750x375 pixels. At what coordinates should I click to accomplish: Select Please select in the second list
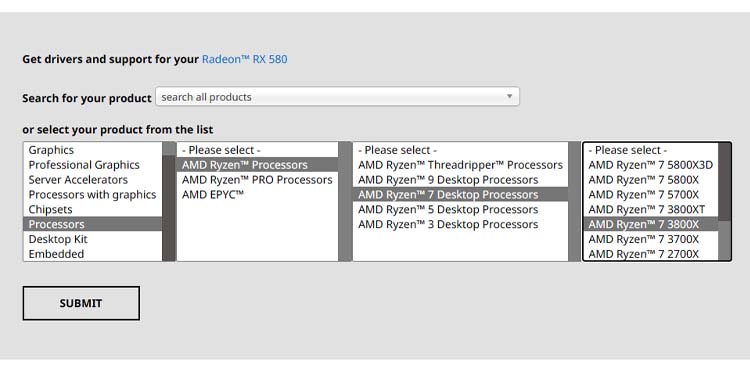[258, 150]
